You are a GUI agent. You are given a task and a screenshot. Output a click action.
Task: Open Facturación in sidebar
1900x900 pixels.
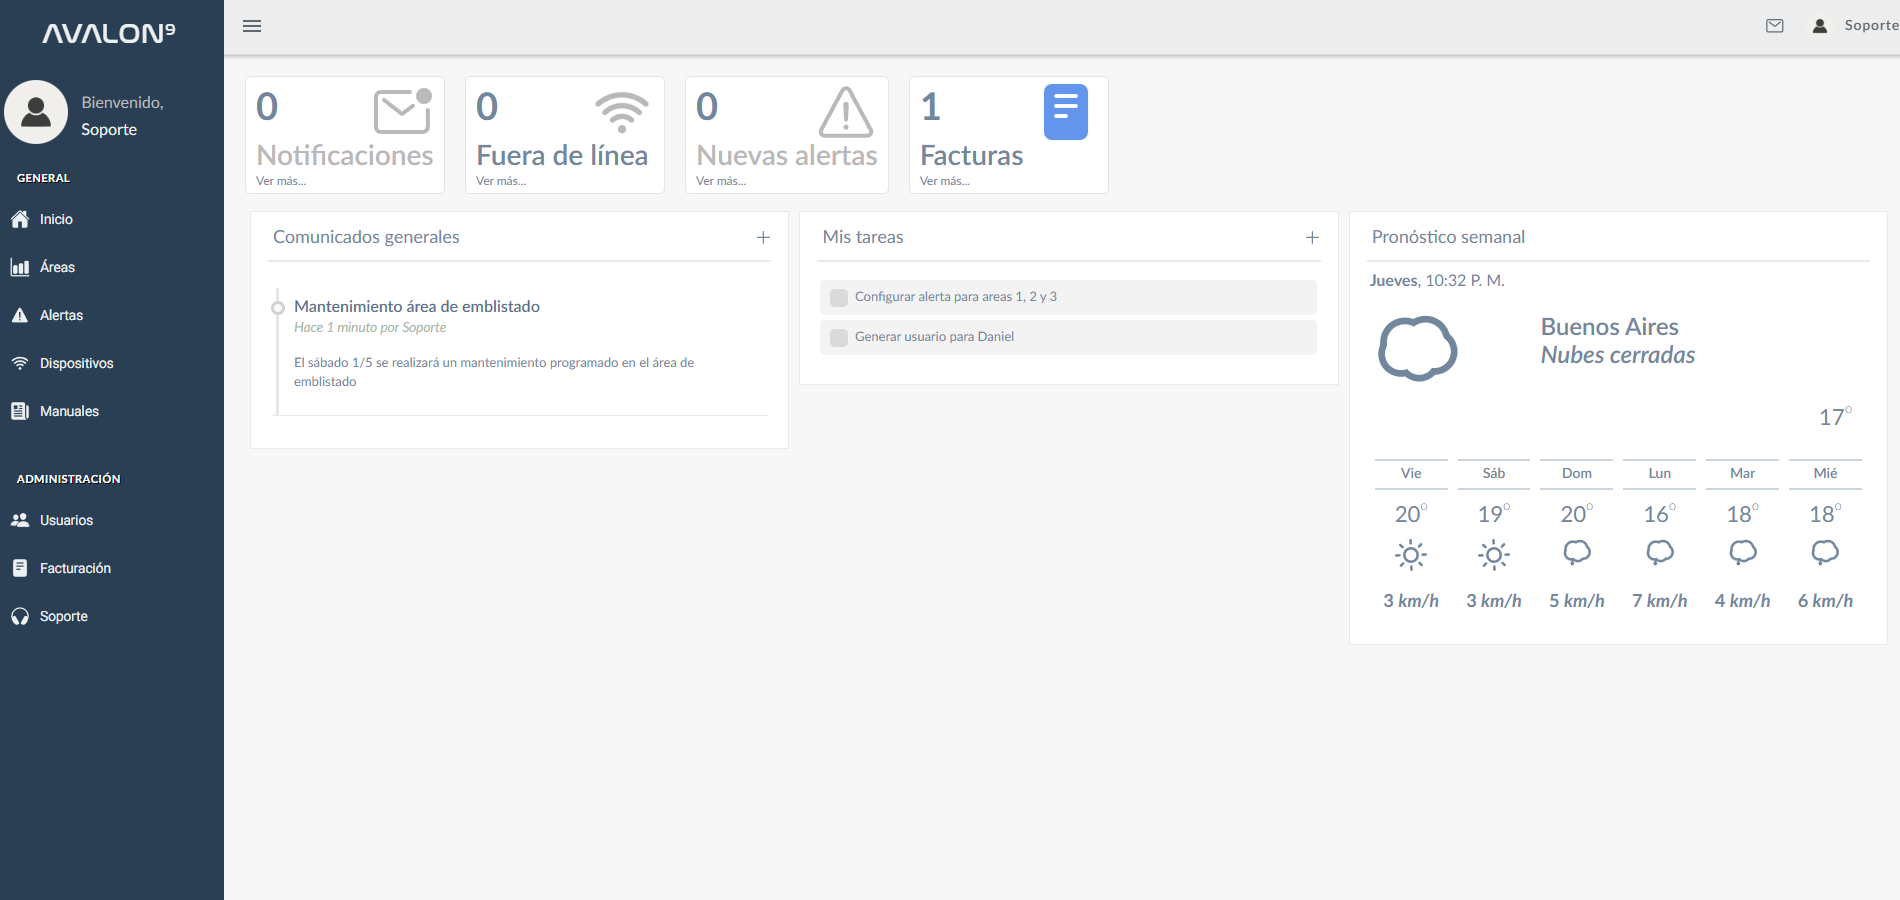[75, 568]
